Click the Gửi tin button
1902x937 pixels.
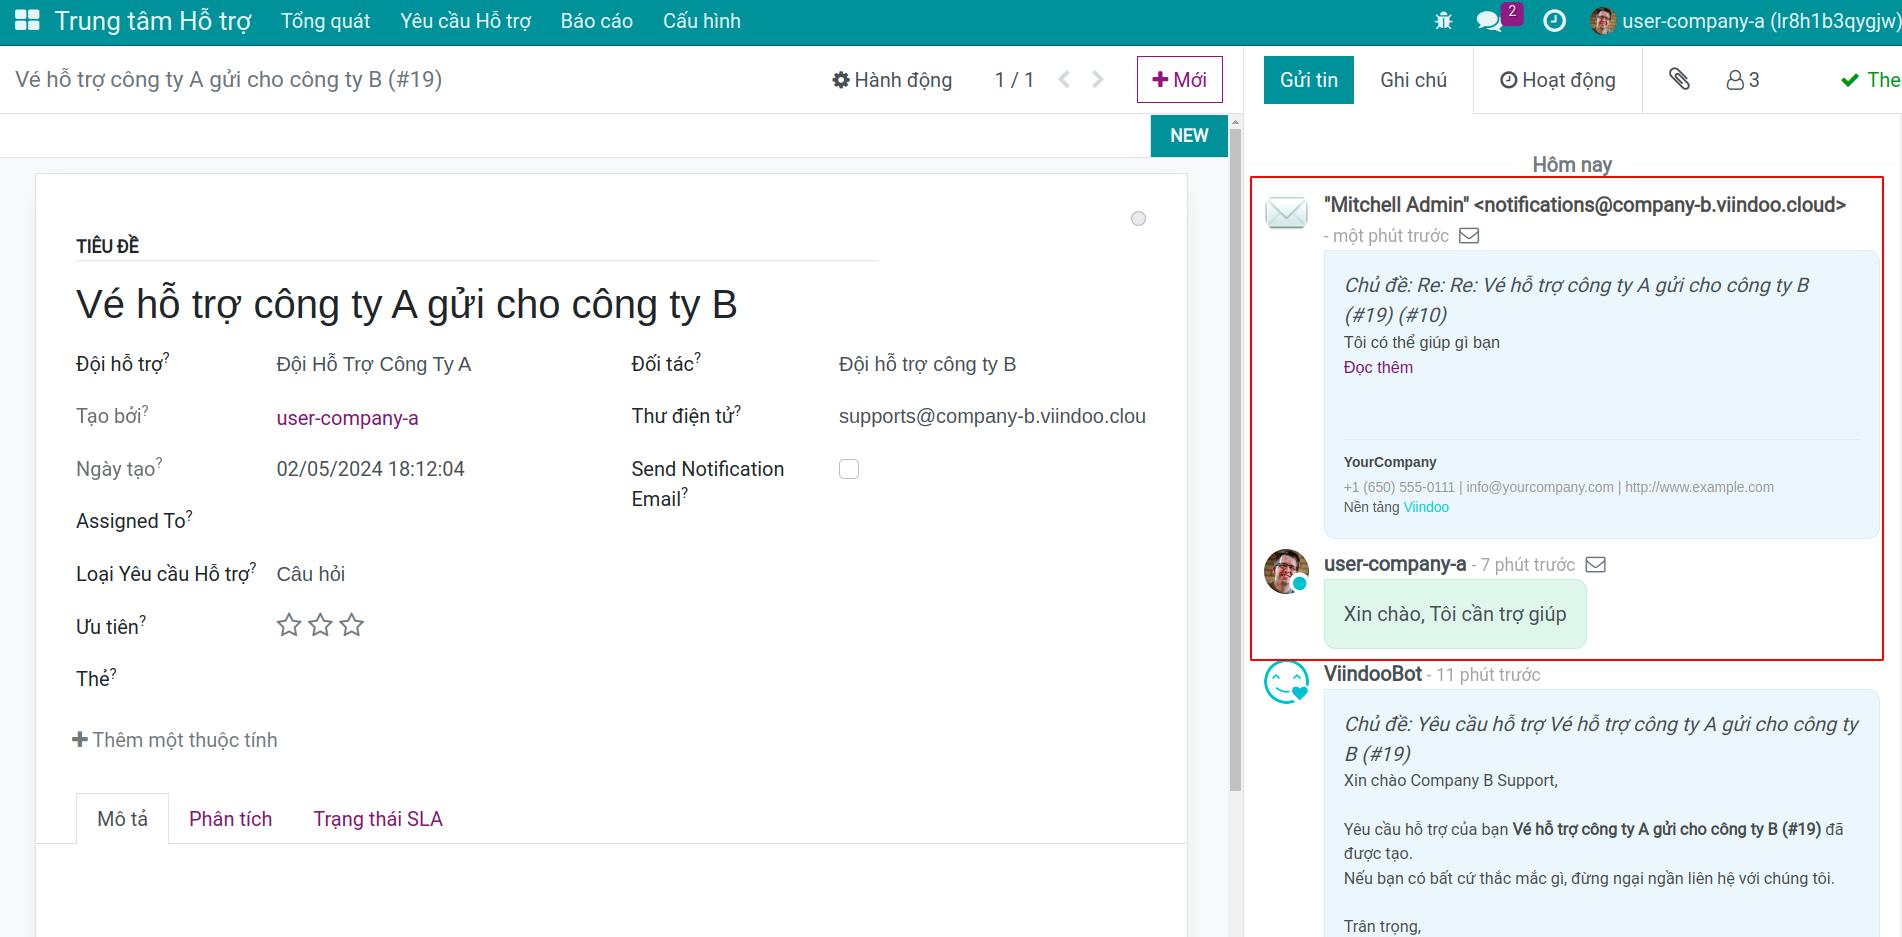point(1309,80)
